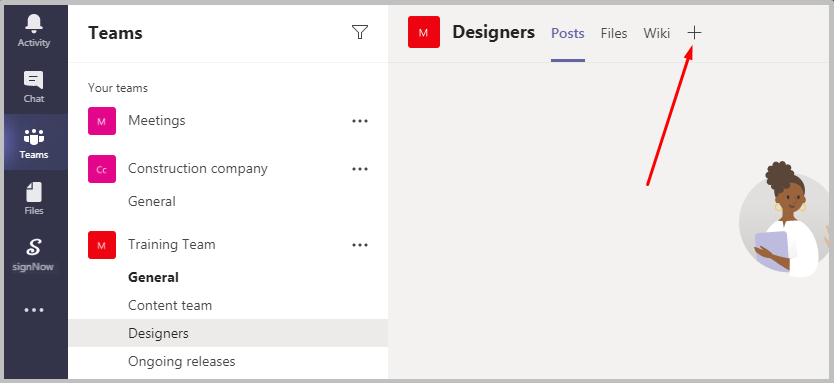The width and height of the screenshot is (834, 383).
Task: Open more options for Training Team
Action: (x=360, y=245)
